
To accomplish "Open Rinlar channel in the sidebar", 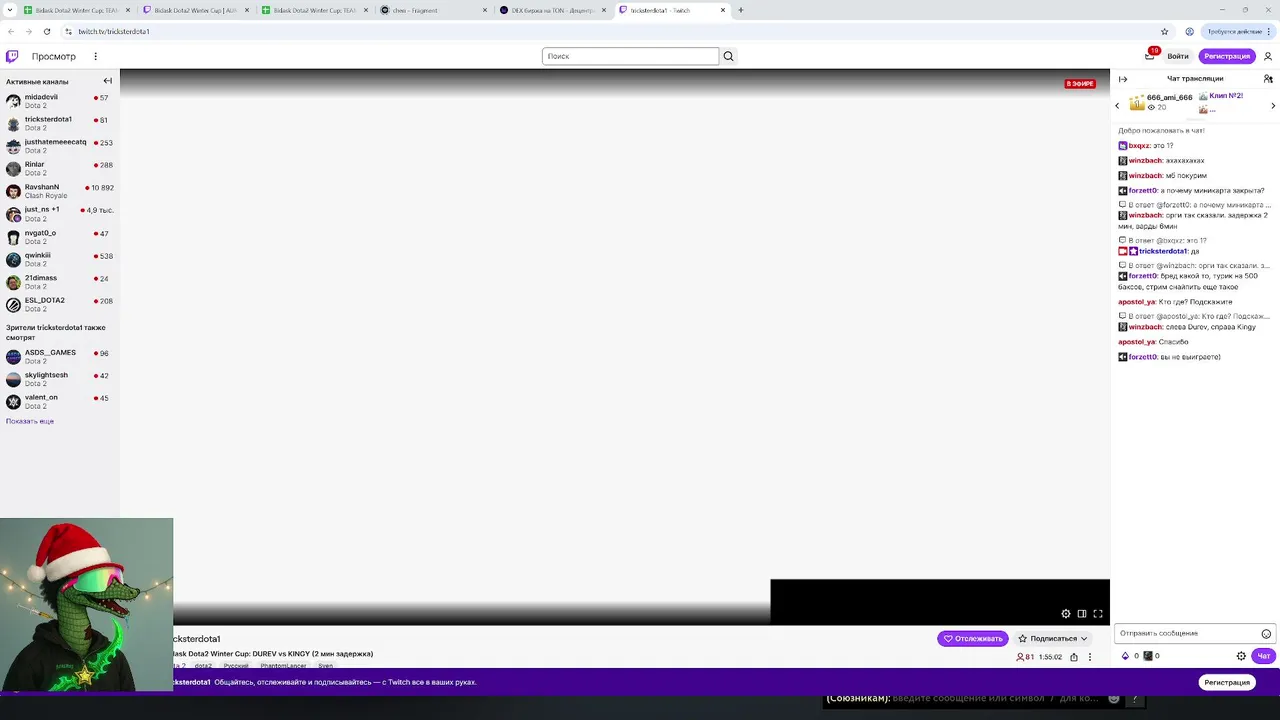I will point(59,168).
